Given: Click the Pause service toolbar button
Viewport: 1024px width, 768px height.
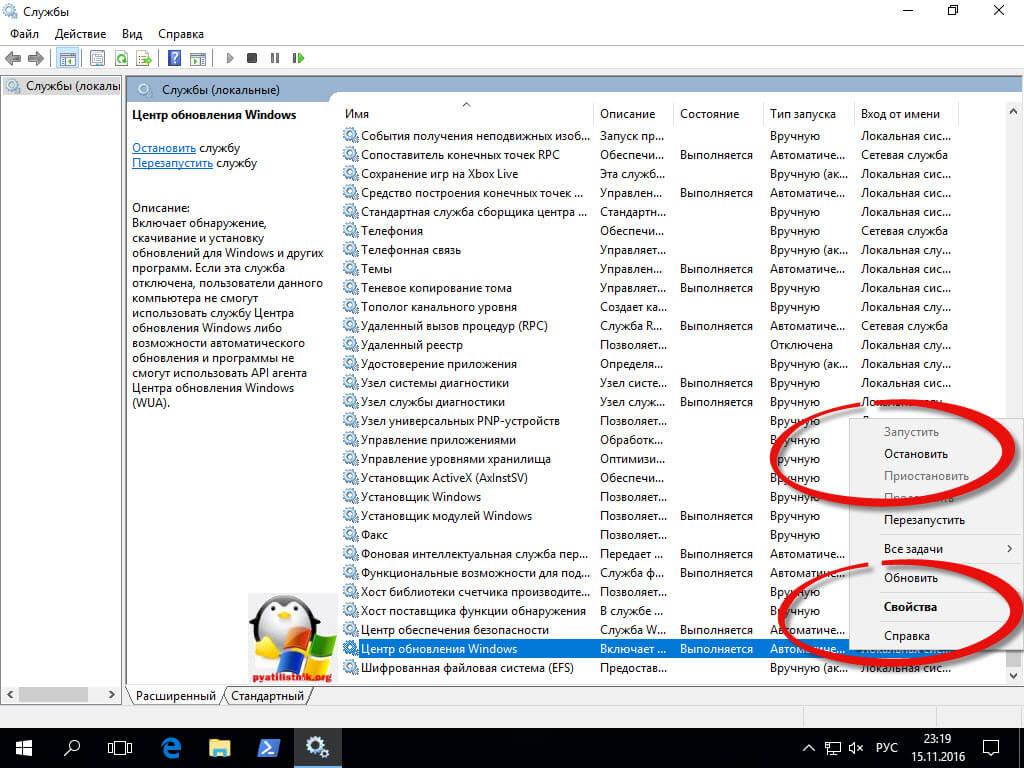Looking at the screenshot, I should [275, 58].
